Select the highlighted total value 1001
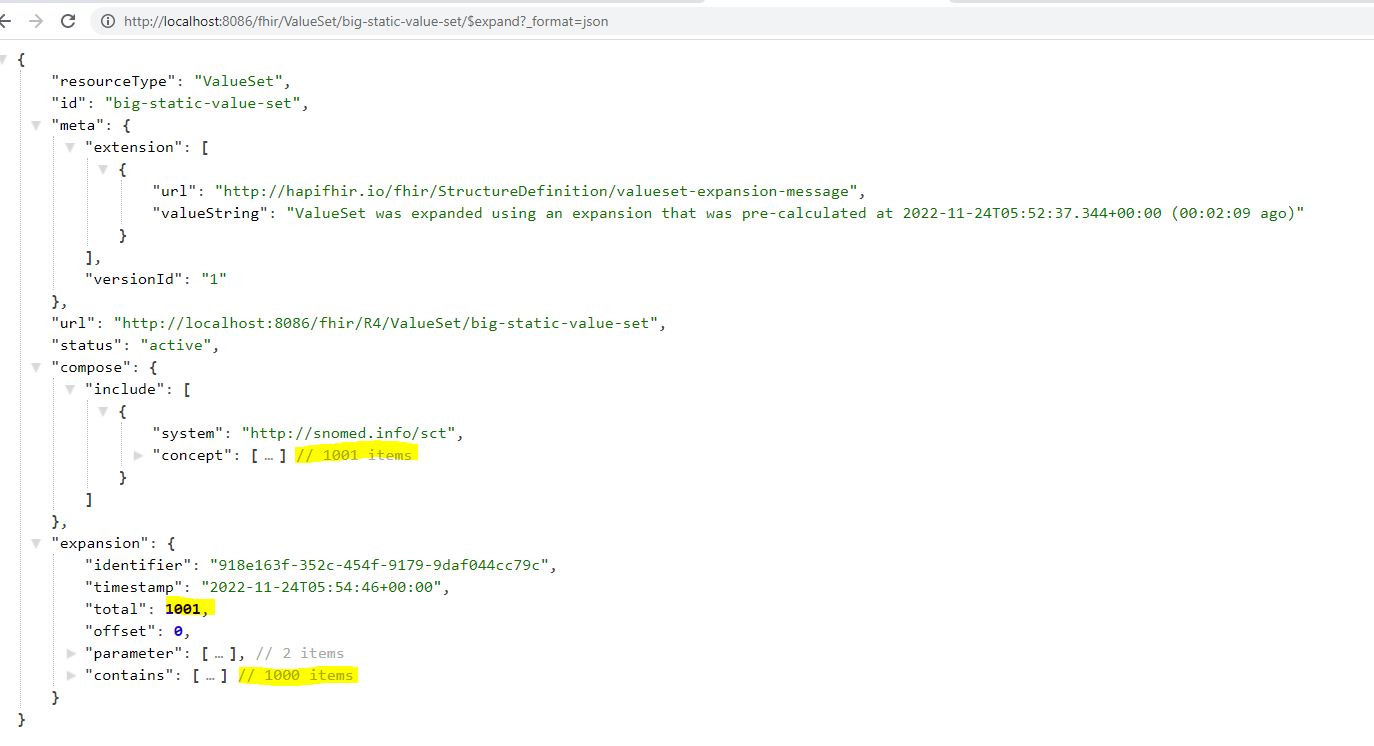 [184, 608]
